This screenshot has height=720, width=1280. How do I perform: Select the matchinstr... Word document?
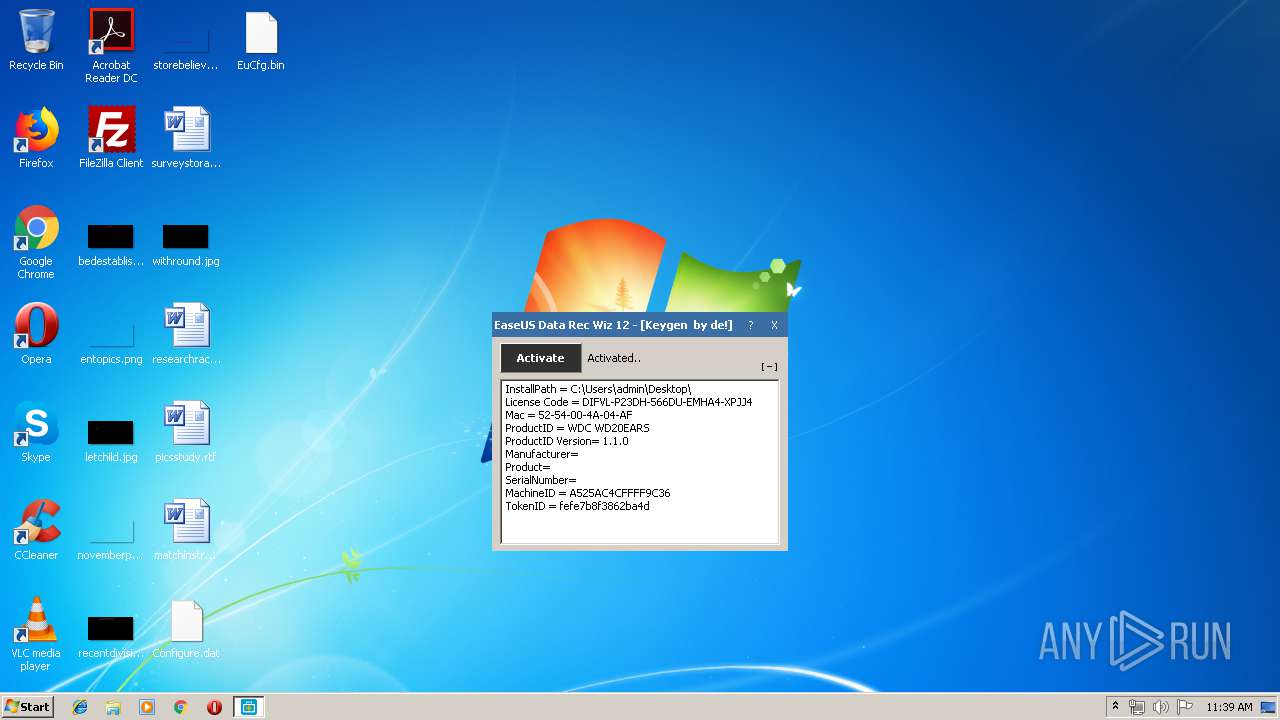point(186,531)
